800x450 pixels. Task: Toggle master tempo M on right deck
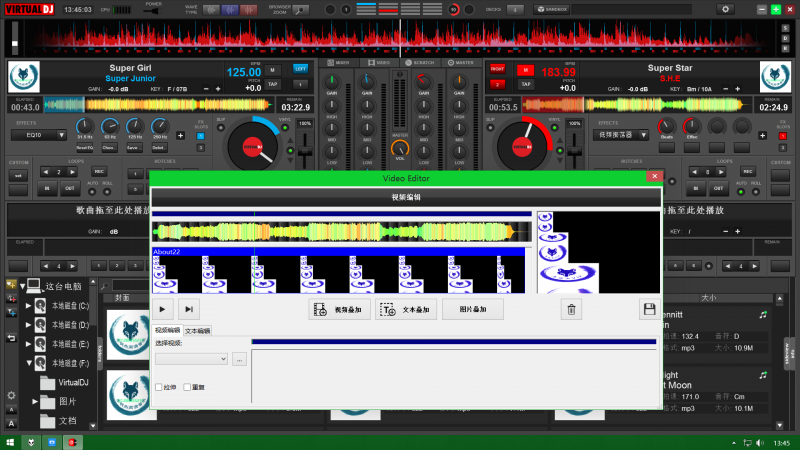tap(526, 70)
